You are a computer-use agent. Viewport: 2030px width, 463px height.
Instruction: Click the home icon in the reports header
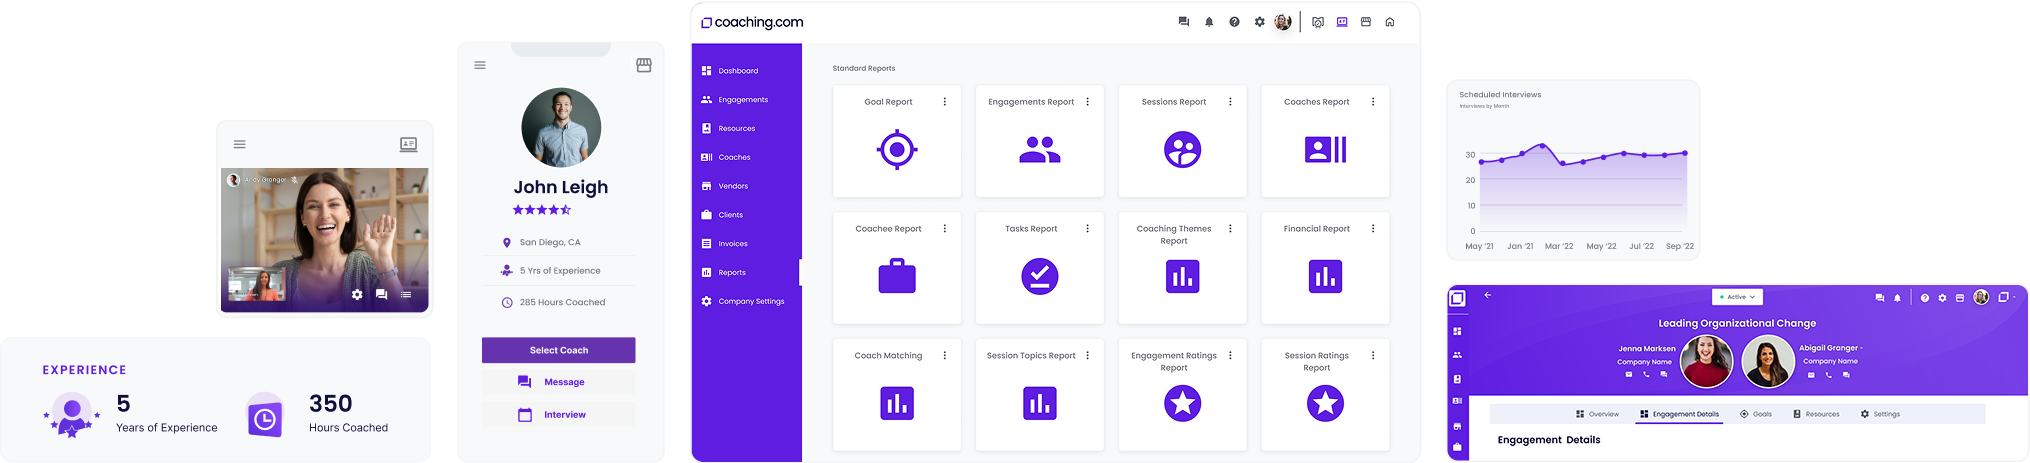(x=1390, y=22)
